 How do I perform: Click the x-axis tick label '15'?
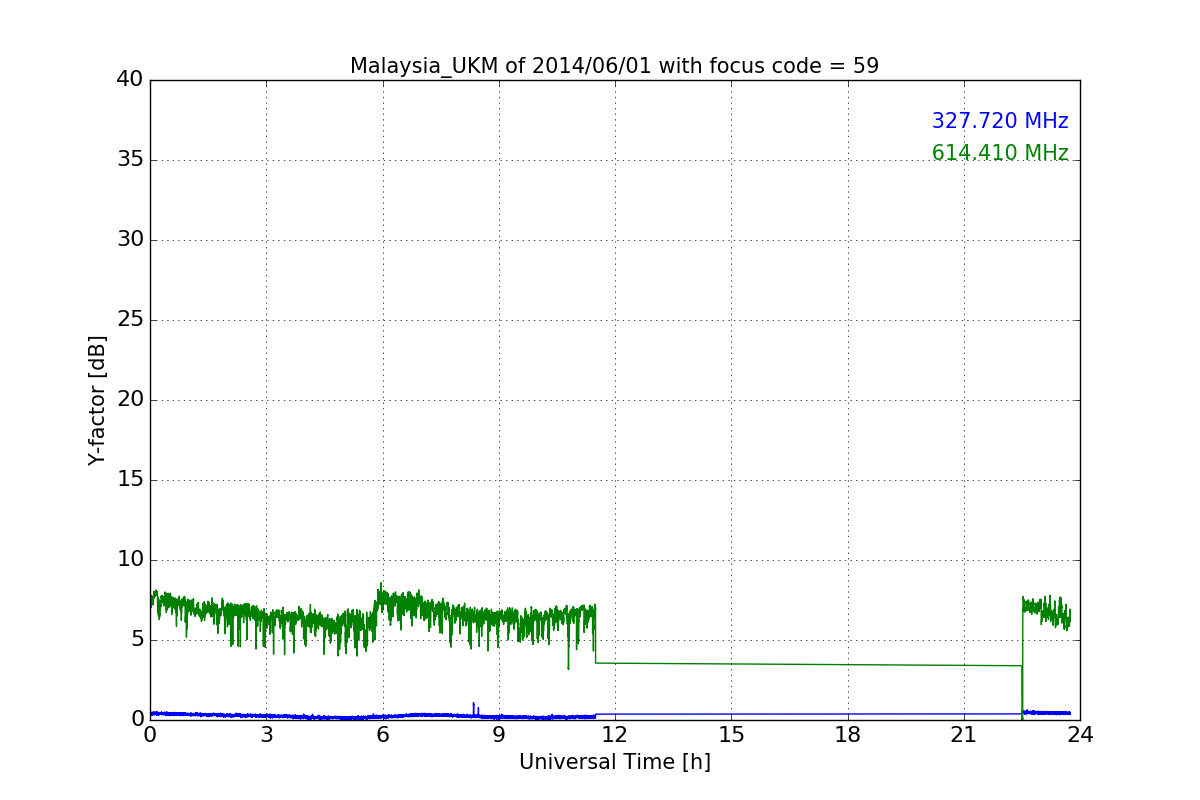coord(731,735)
